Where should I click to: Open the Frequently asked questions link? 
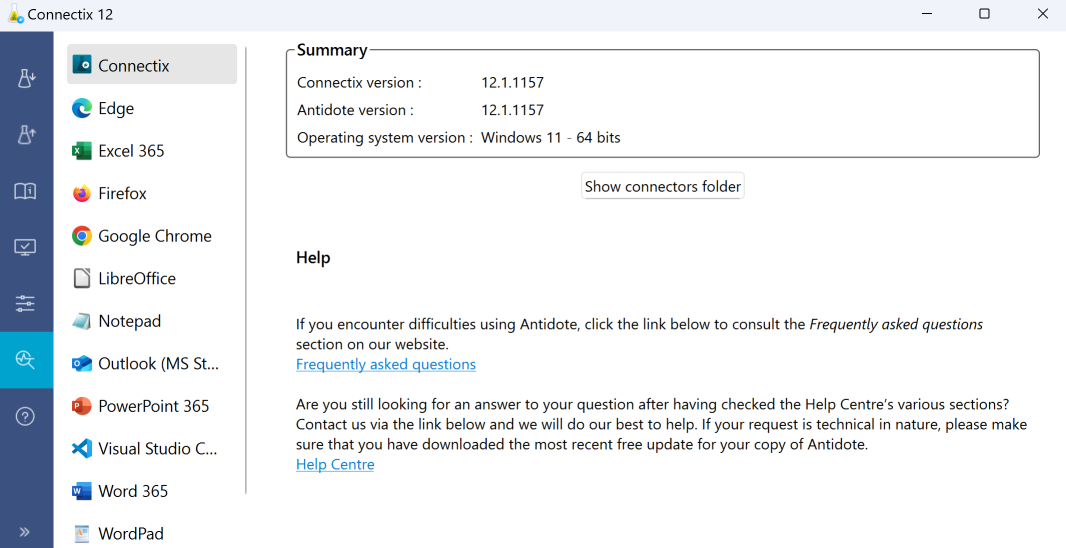386,364
